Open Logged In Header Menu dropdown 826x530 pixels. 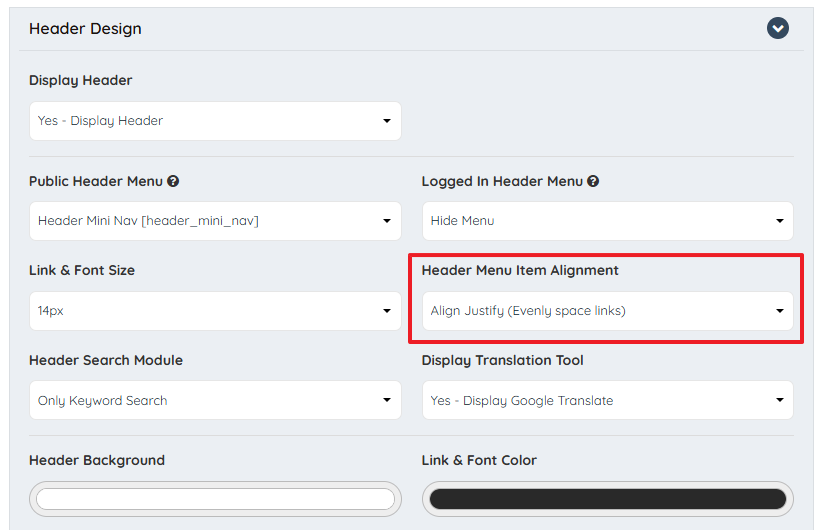click(x=607, y=221)
